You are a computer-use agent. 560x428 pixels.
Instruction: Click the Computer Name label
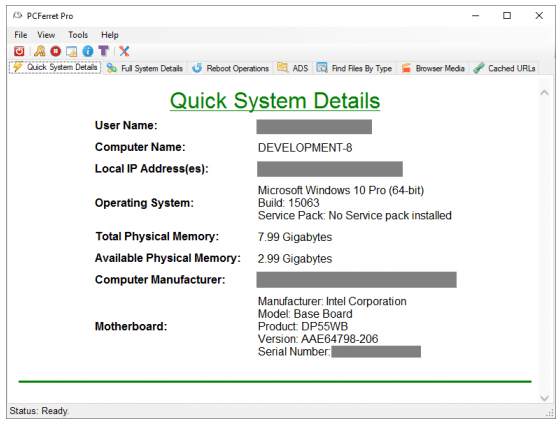[140, 147]
